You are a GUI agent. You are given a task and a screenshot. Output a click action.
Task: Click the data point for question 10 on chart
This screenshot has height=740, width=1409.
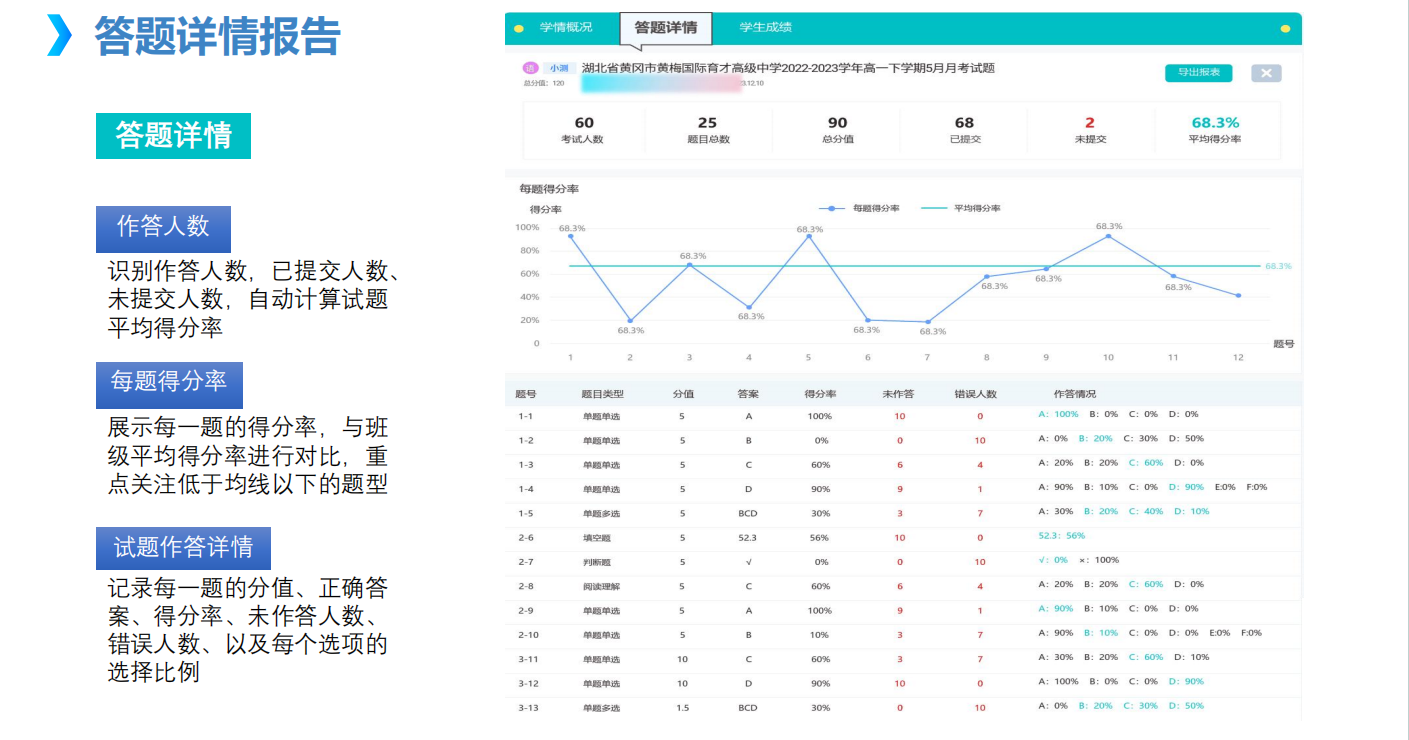click(1108, 236)
